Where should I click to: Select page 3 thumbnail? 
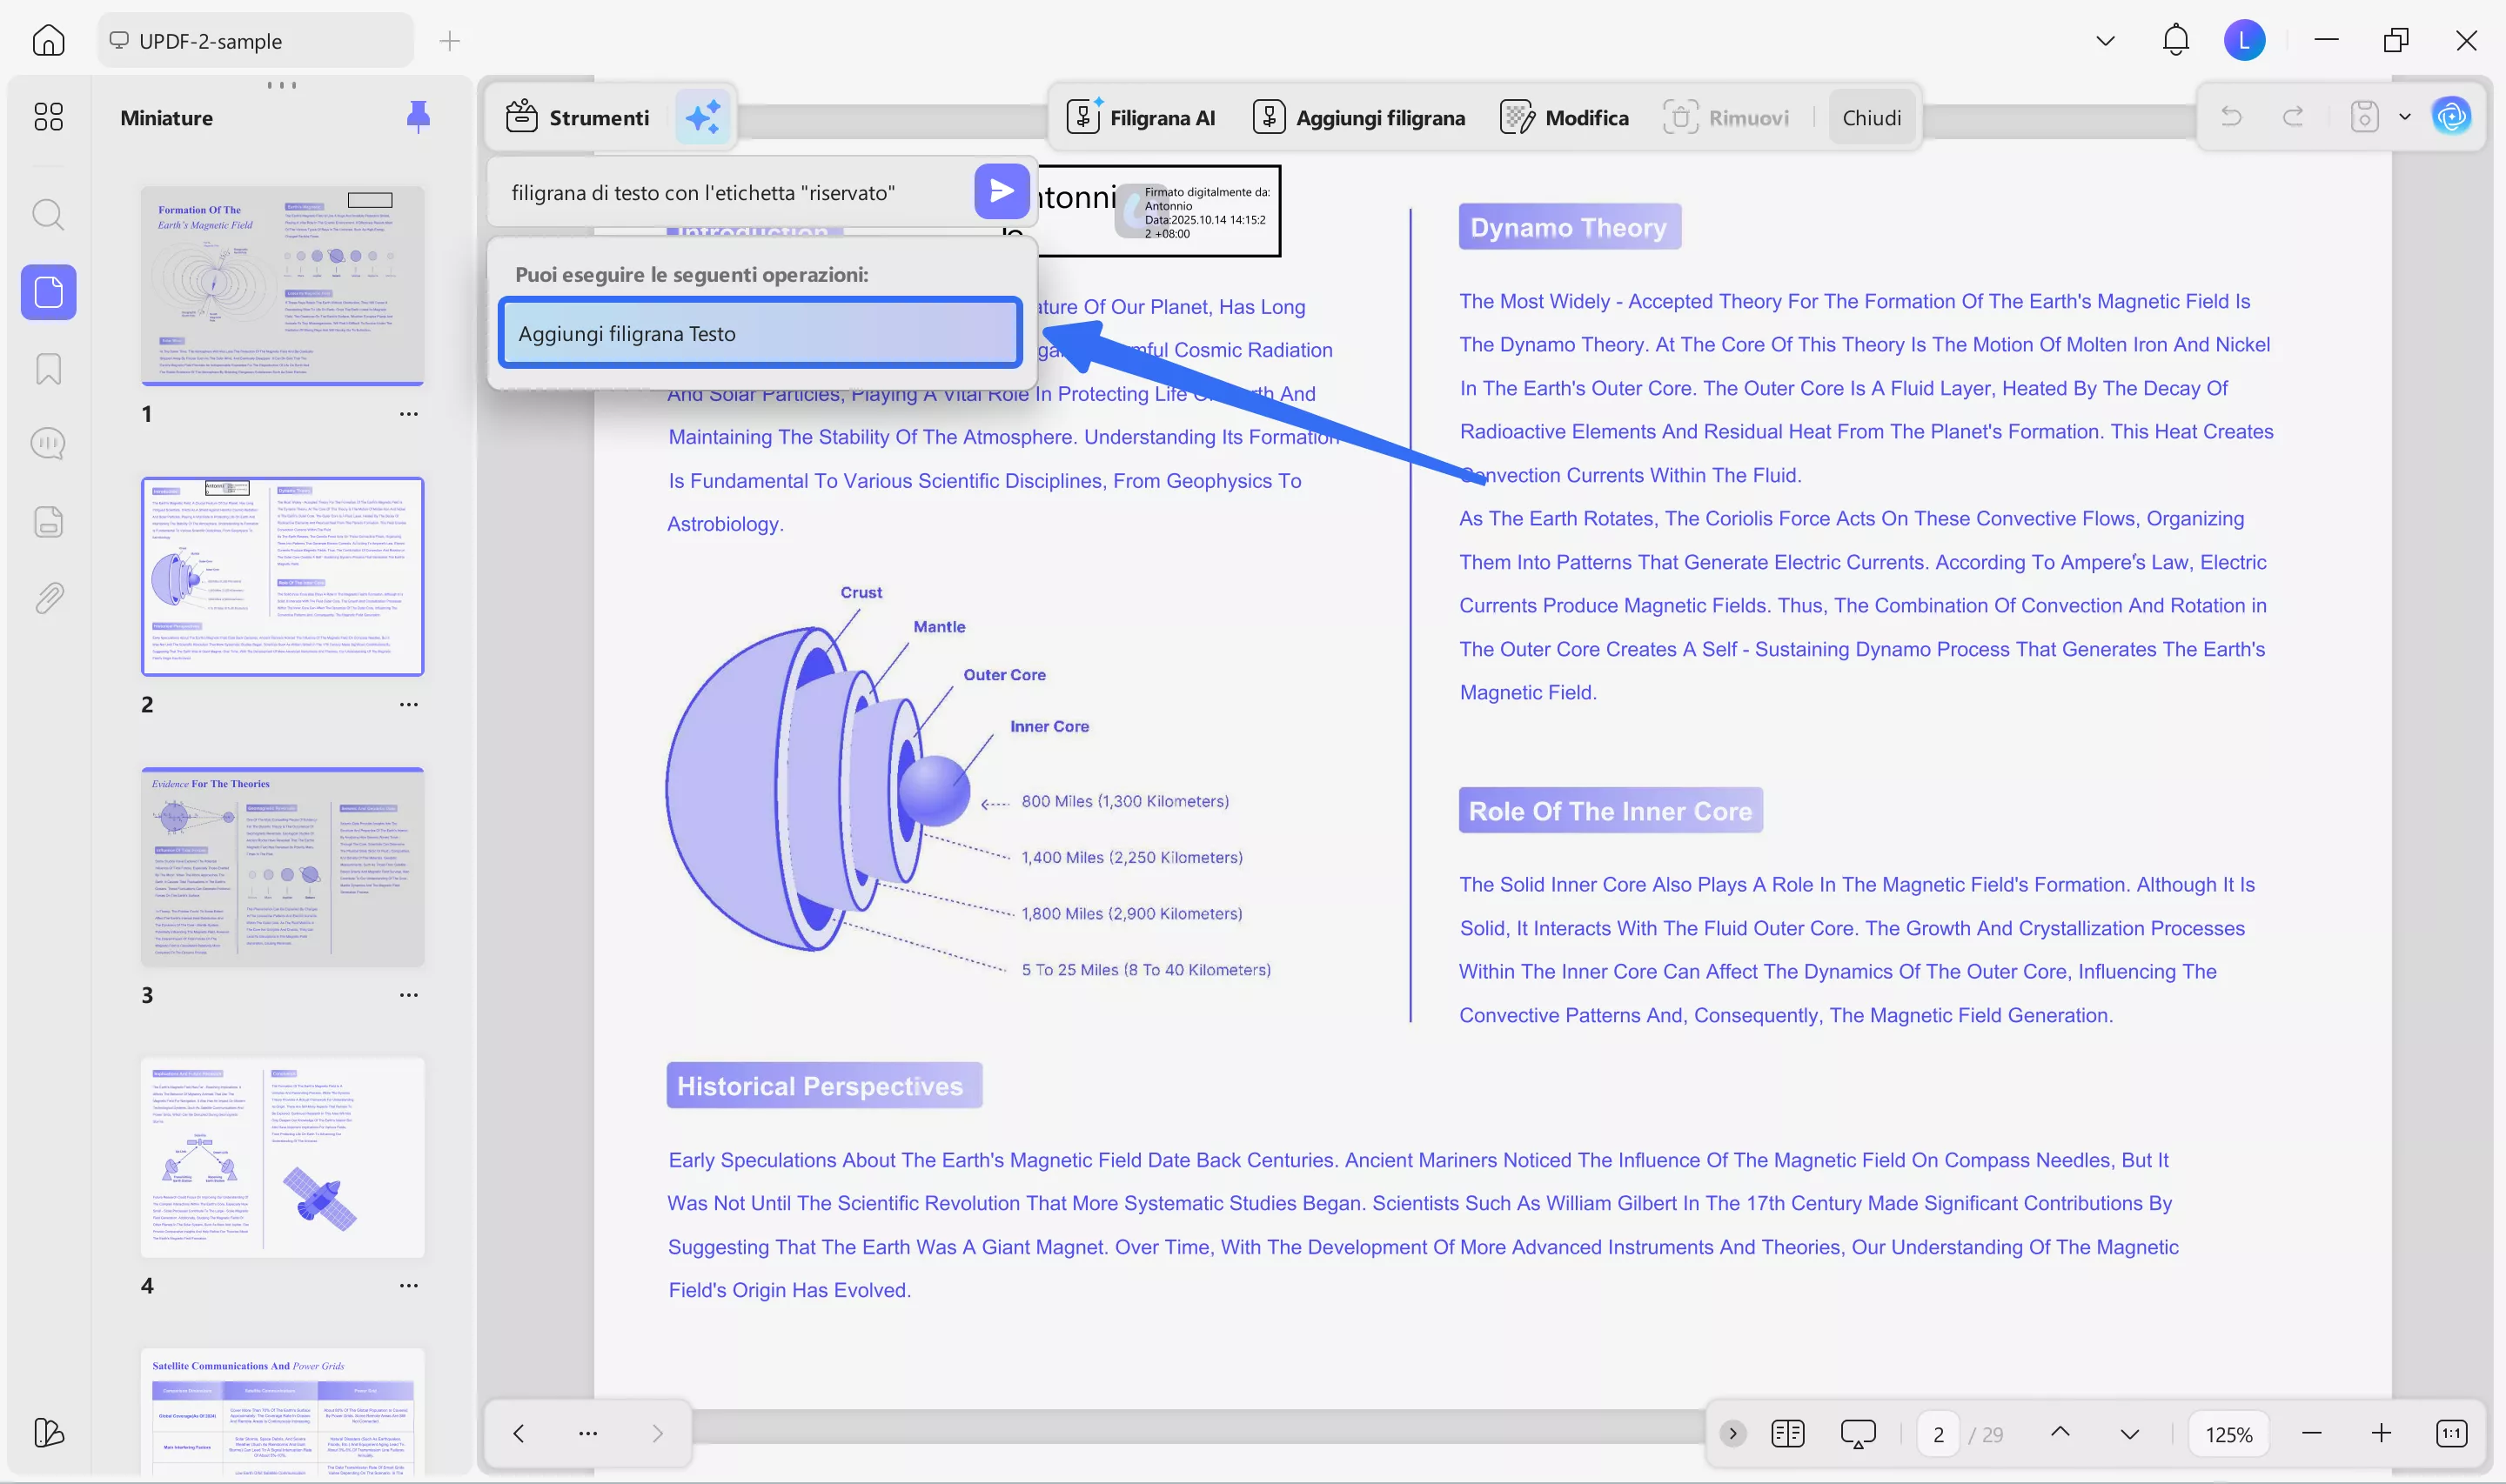tap(282, 866)
